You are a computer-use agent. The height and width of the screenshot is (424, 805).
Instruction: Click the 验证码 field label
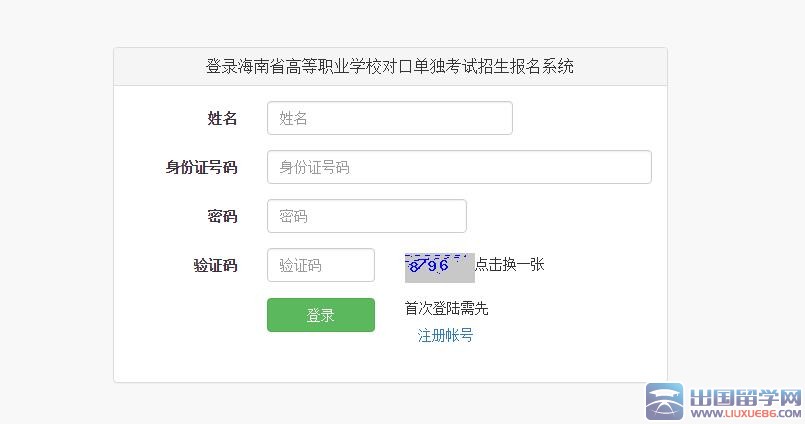(x=215, y=265)
